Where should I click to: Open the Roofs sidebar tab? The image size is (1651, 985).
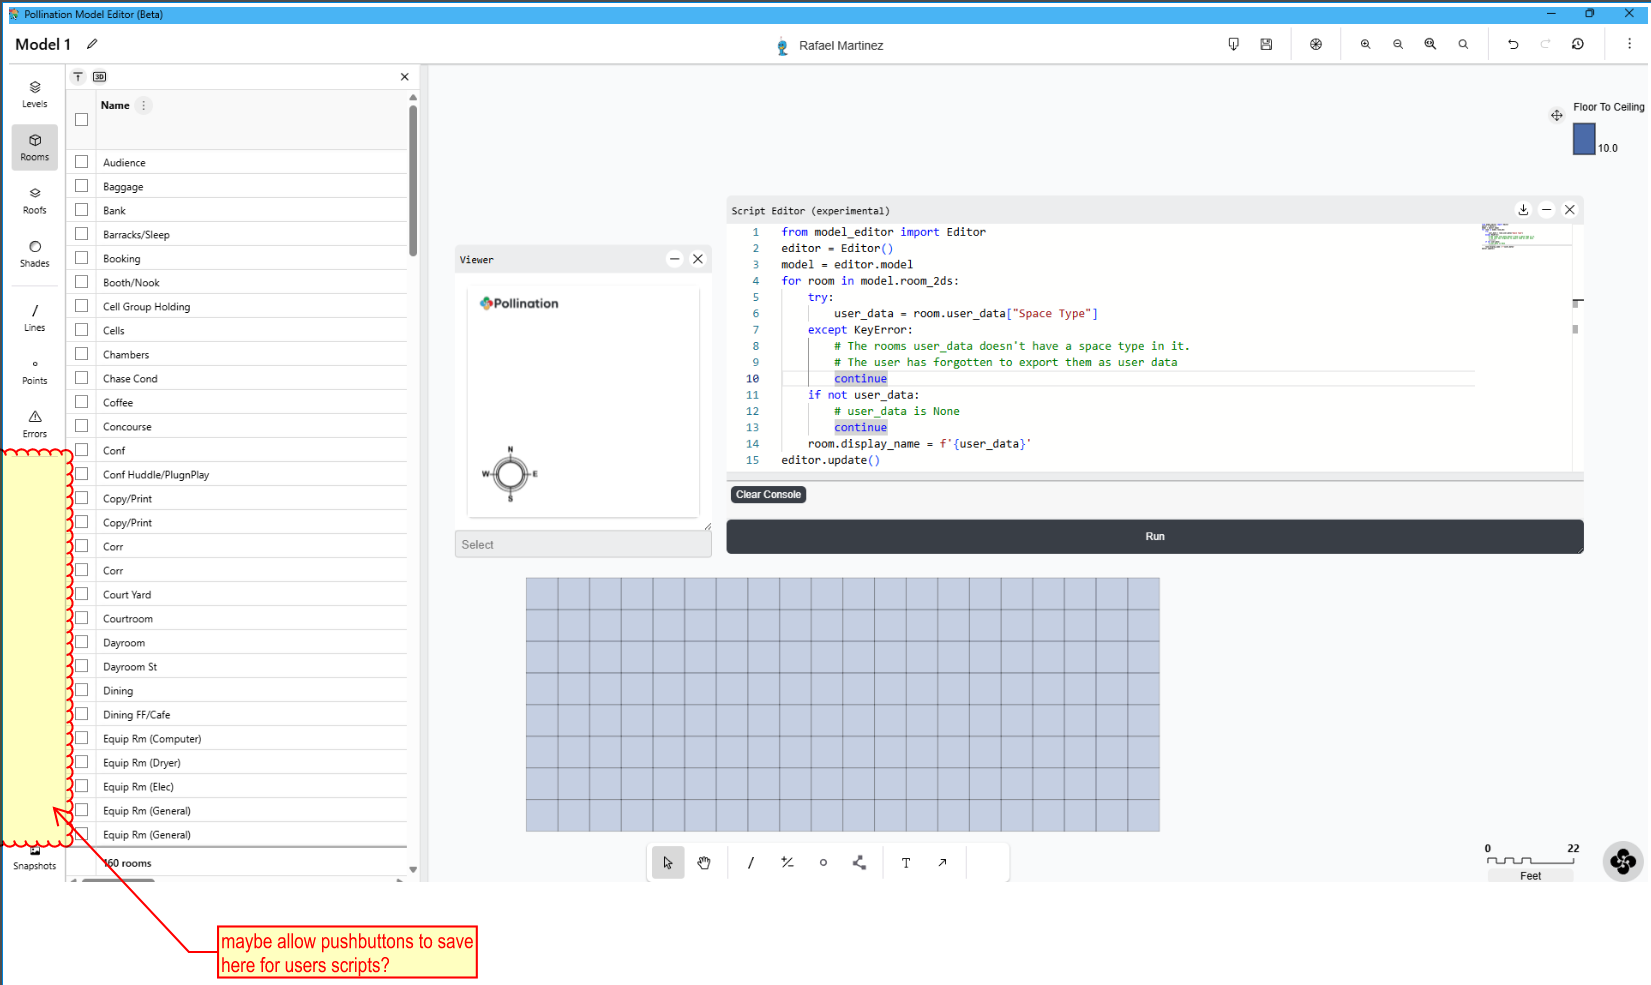click(35, 200)
